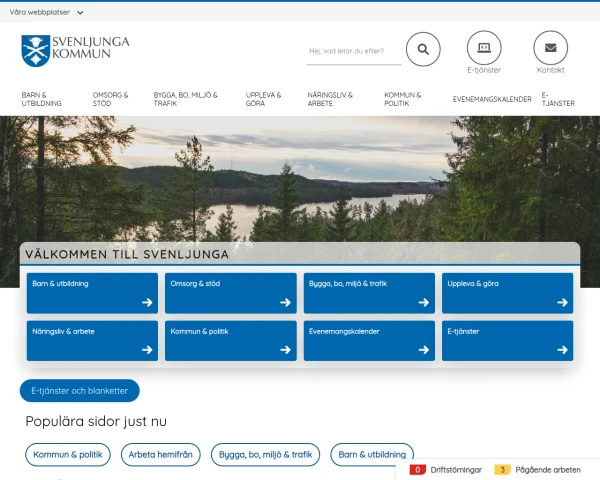Click the Näringsliv & arbete blue tile
The height and width of the screenshot is (480, 600).
click(92, 340)
